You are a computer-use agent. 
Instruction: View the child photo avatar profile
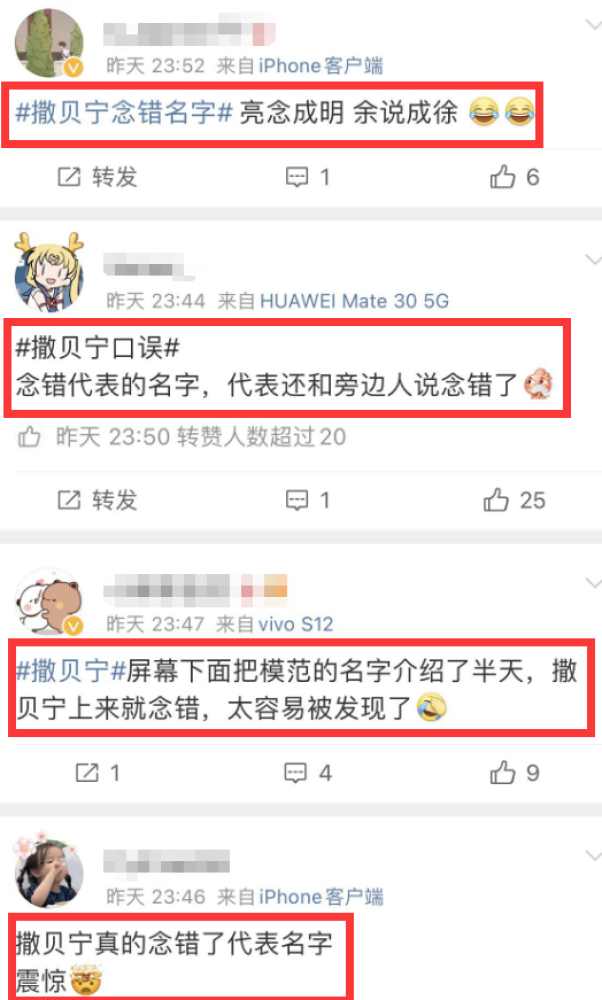pyautogui.click(x=49, y=870)
